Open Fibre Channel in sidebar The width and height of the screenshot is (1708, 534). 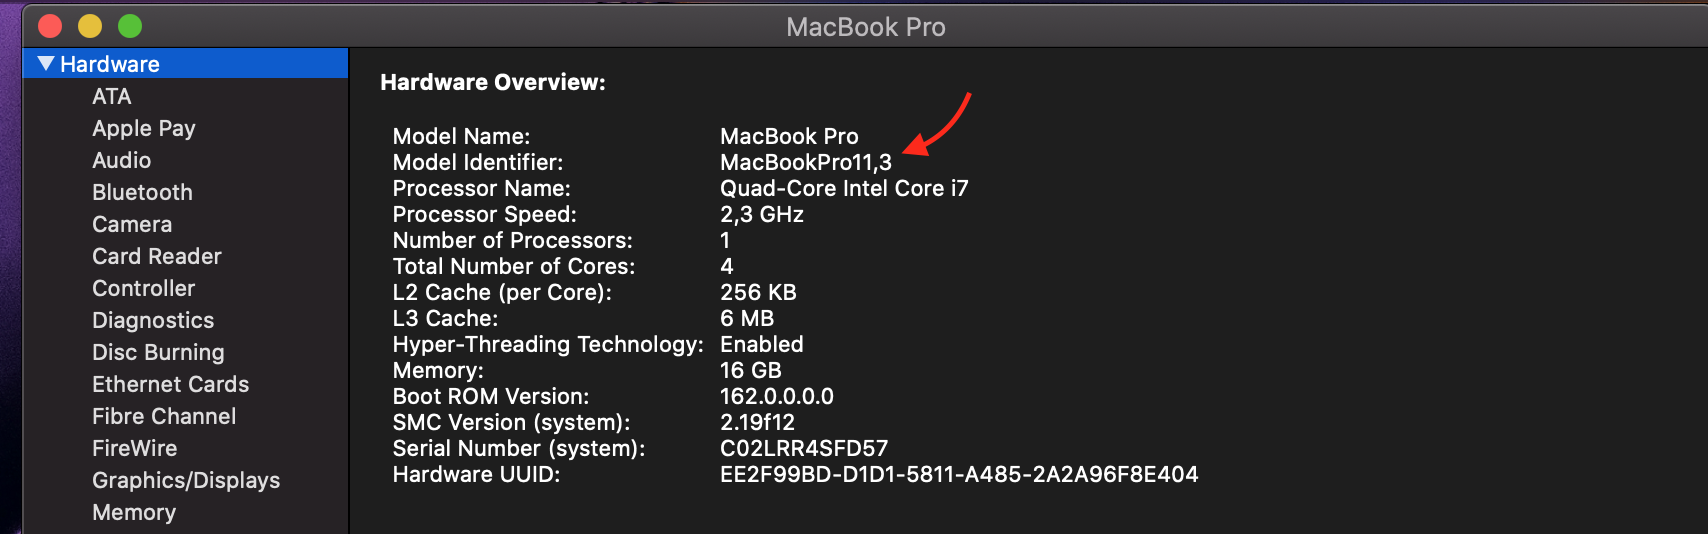pyautogui.click(x=164, y=416)
